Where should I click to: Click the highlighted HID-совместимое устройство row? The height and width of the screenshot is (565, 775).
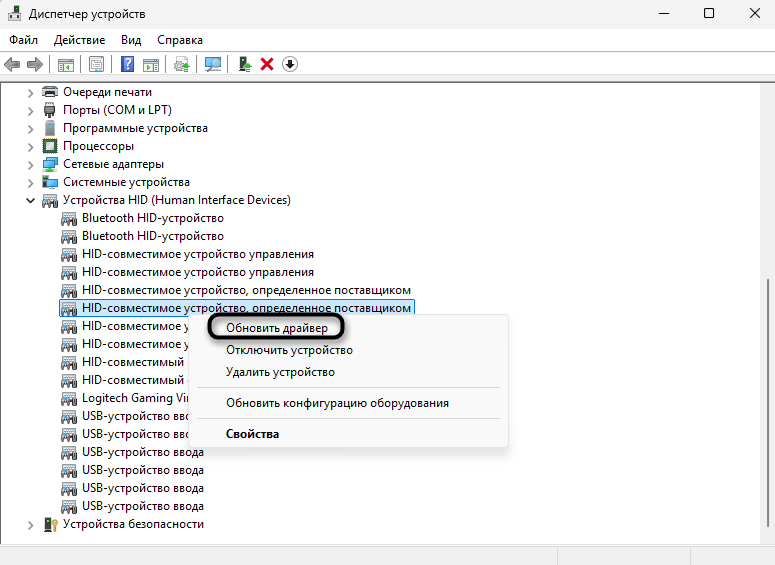[x=237, y=308]
